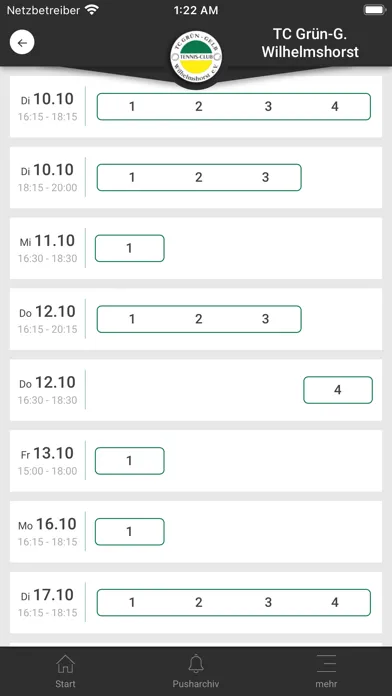Select court 2 on Di 10.10 18:15
This screenshot has width=392, height=696.
click(198, 178)
